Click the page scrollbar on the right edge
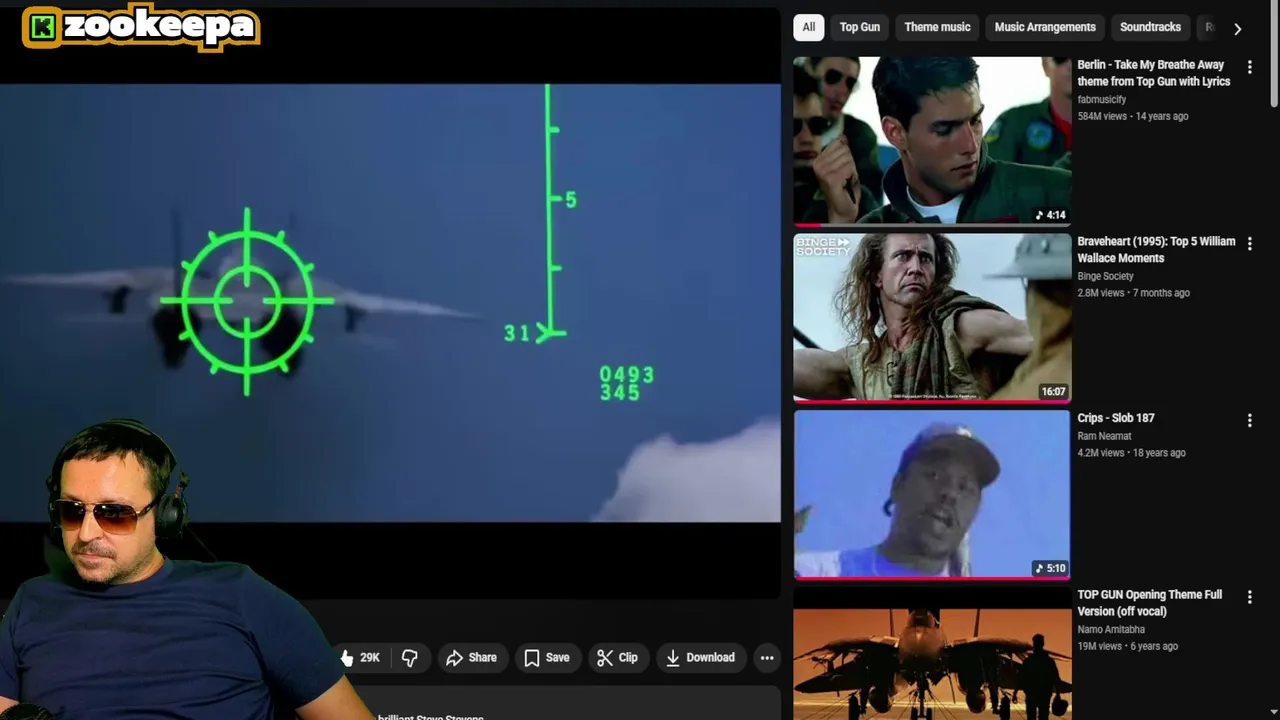The image size is (1280, 720). [x=1274, y=55]
